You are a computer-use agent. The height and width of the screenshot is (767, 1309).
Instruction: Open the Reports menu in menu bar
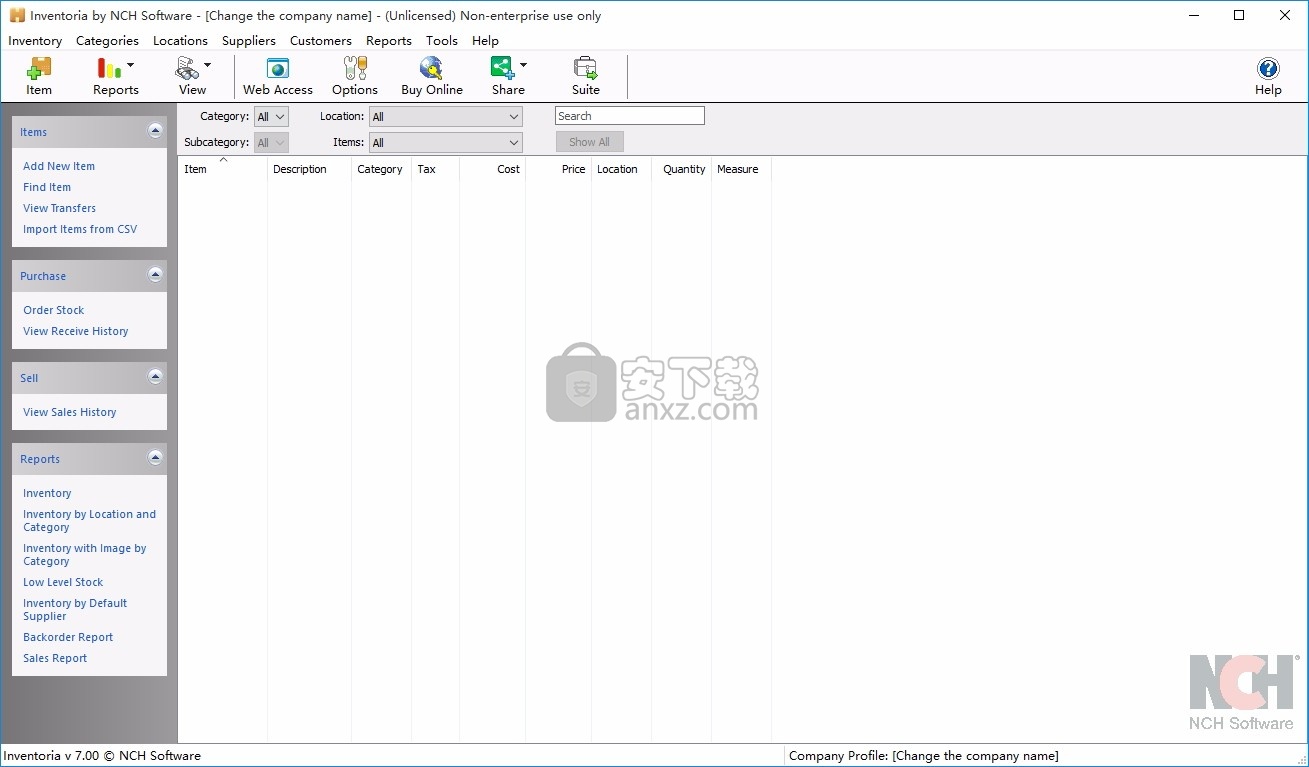(x=389, y=41)
